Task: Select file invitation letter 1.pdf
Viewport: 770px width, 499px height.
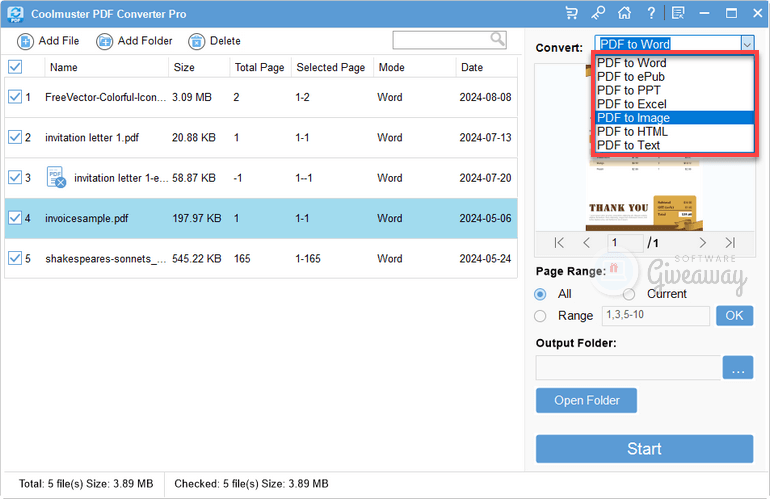Action: [x=92, y=138]
